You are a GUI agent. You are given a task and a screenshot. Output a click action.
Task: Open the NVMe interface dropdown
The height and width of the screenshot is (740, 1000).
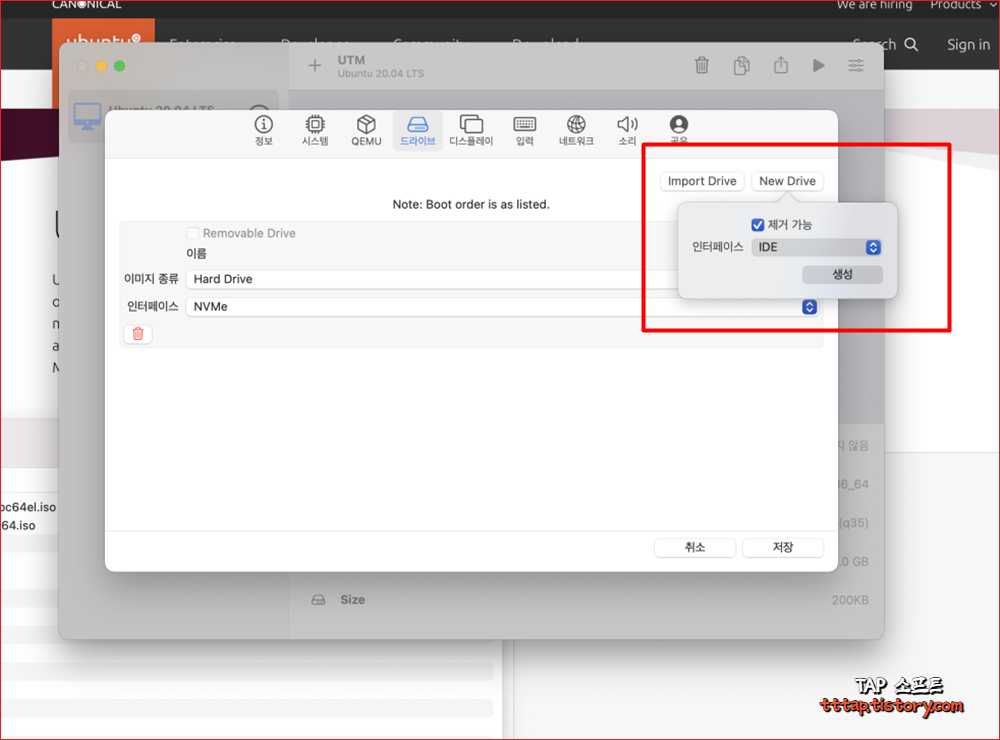(x=502, y=307)
